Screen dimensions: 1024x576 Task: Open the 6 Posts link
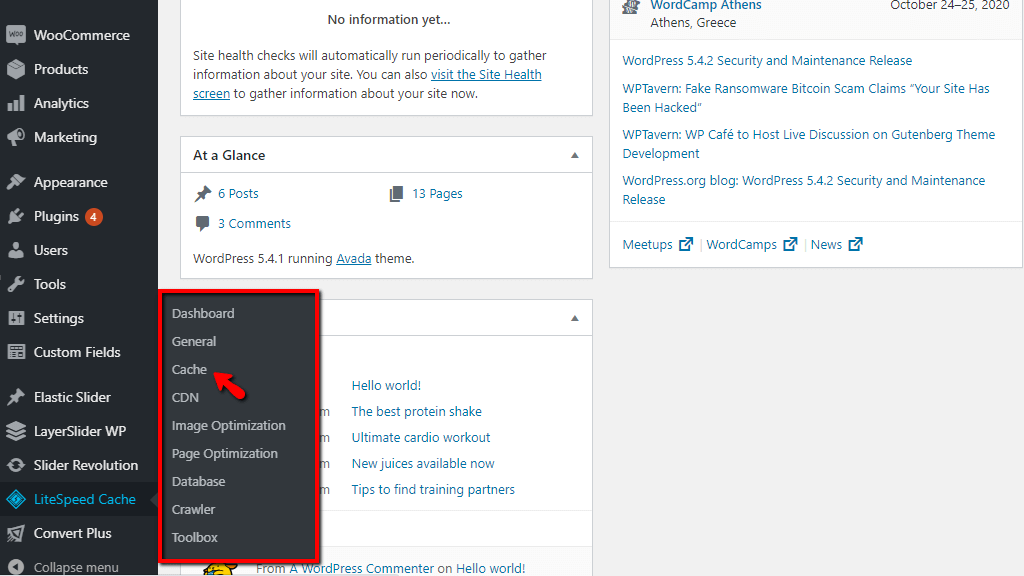point(238,193)
